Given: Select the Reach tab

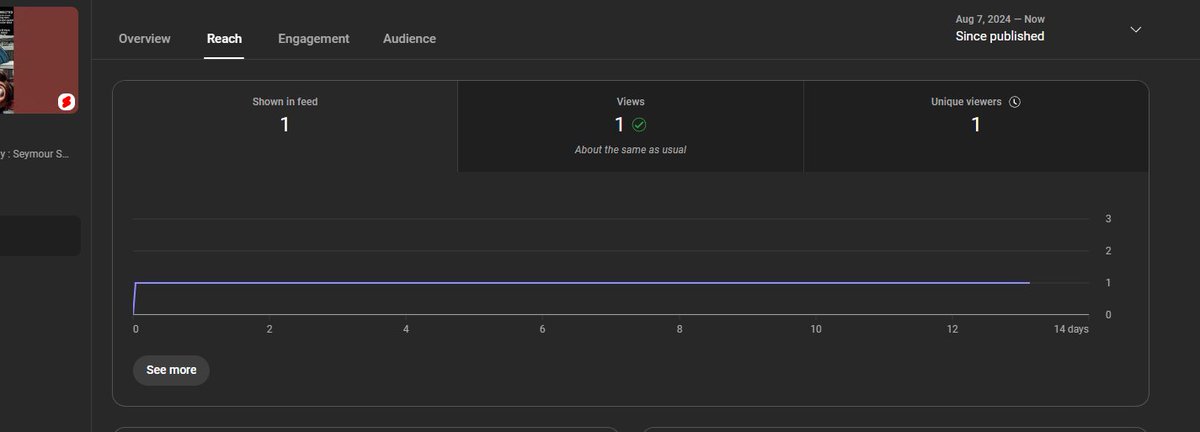Looking at the screenshot, I should coord(224,39).
